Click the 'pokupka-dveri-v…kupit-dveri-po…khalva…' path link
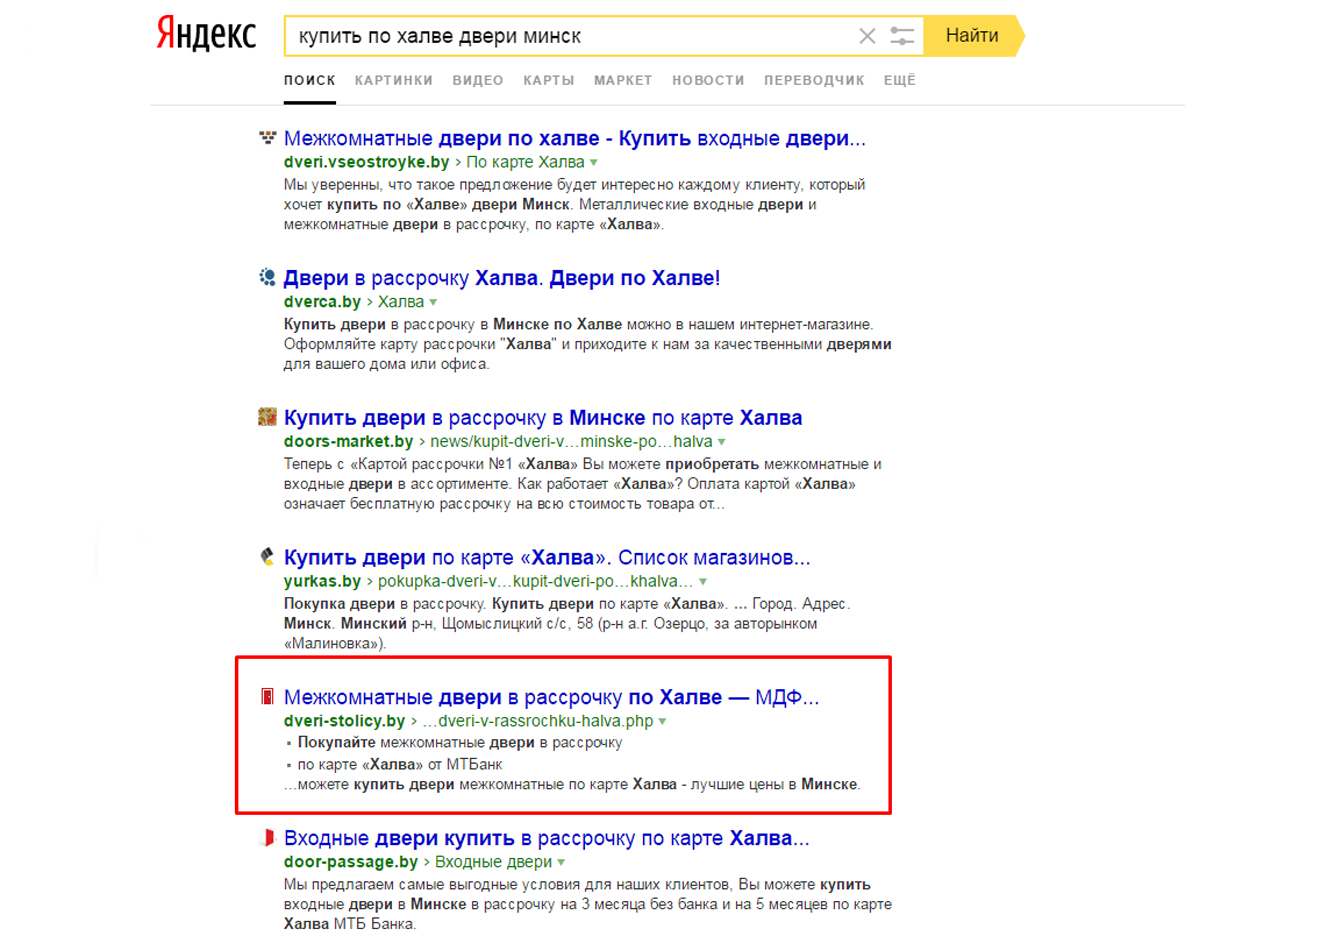1337x933 pixels. coord(535,581)
